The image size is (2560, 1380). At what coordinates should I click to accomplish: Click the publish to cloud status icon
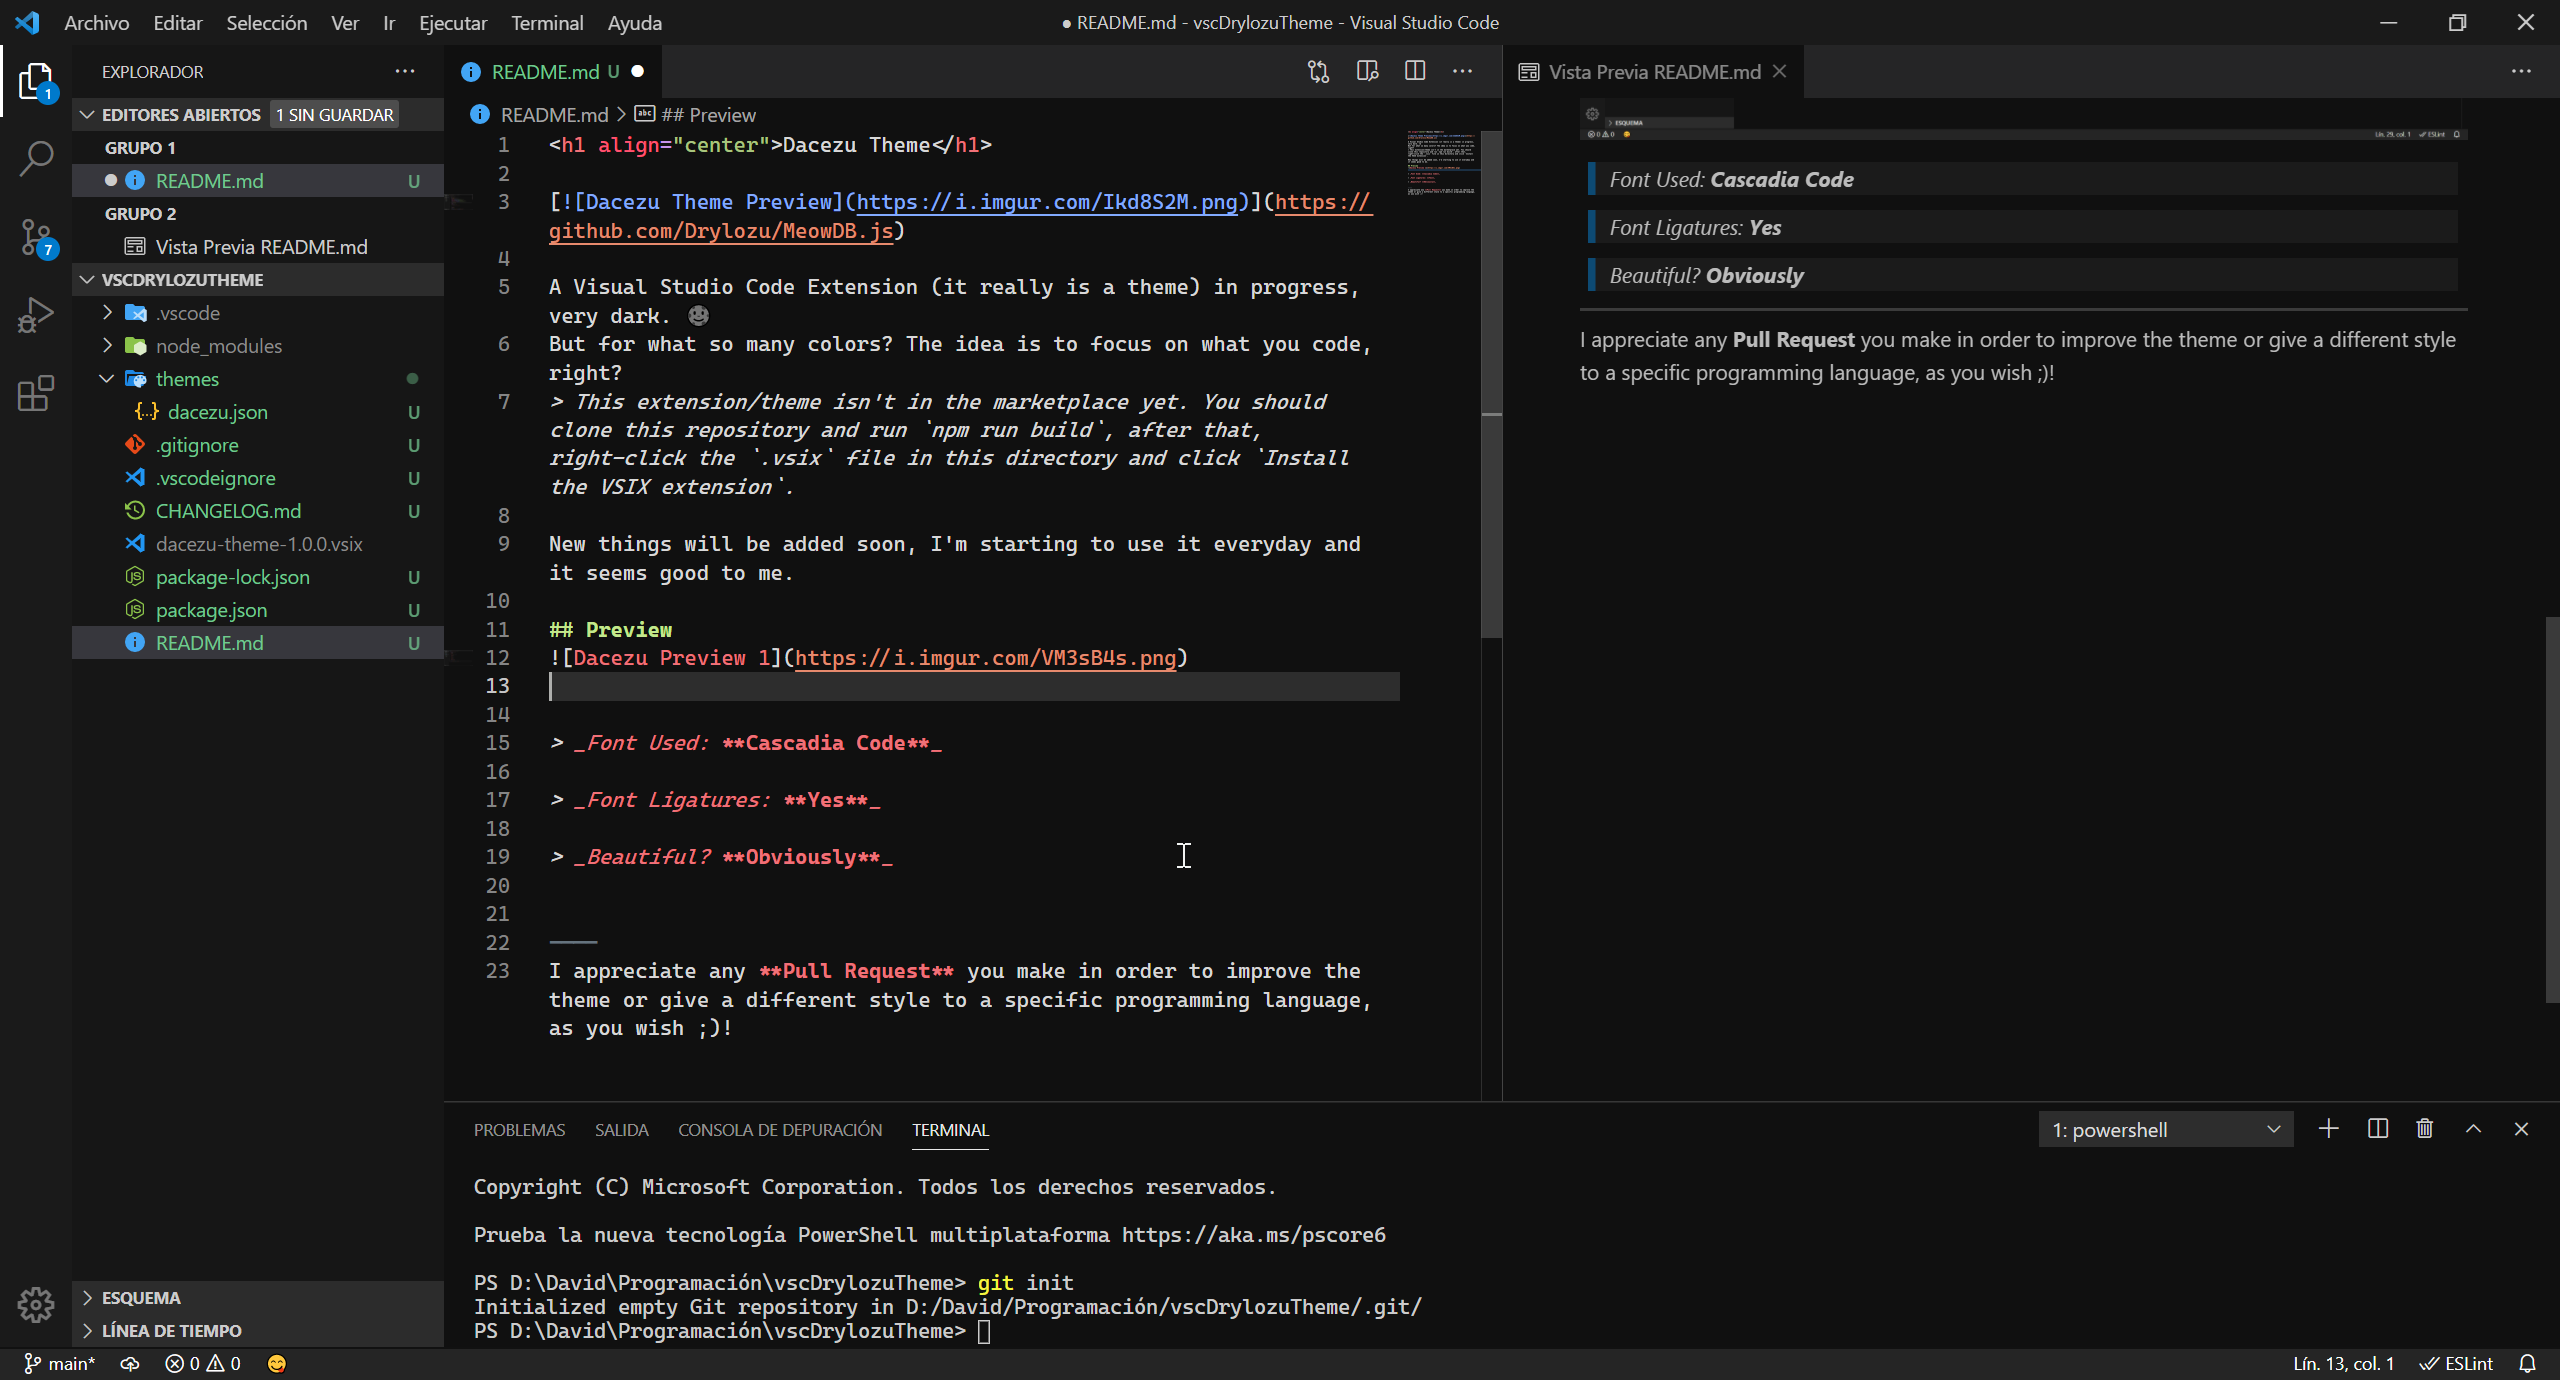[130, 1364]
